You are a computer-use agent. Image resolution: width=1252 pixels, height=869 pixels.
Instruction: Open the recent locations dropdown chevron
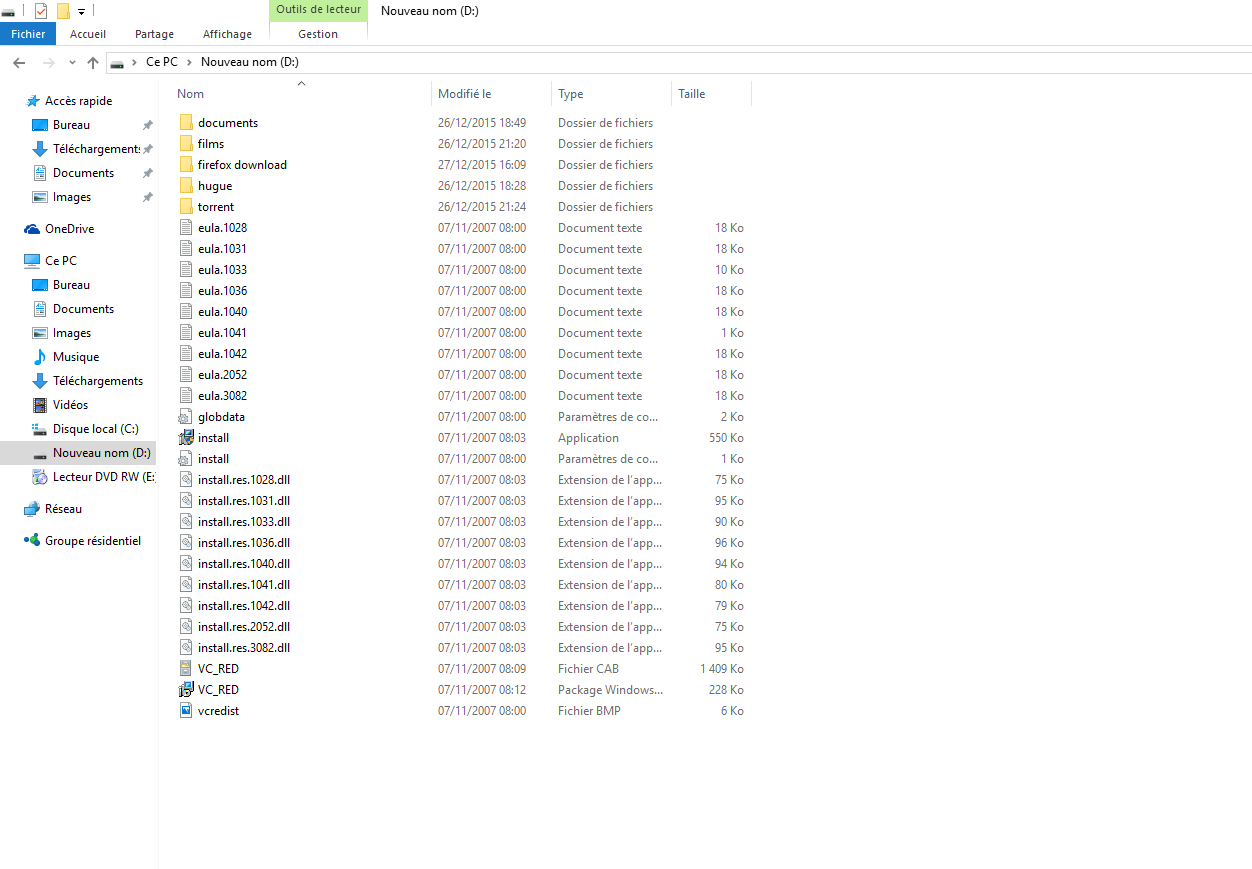(72, 62)
